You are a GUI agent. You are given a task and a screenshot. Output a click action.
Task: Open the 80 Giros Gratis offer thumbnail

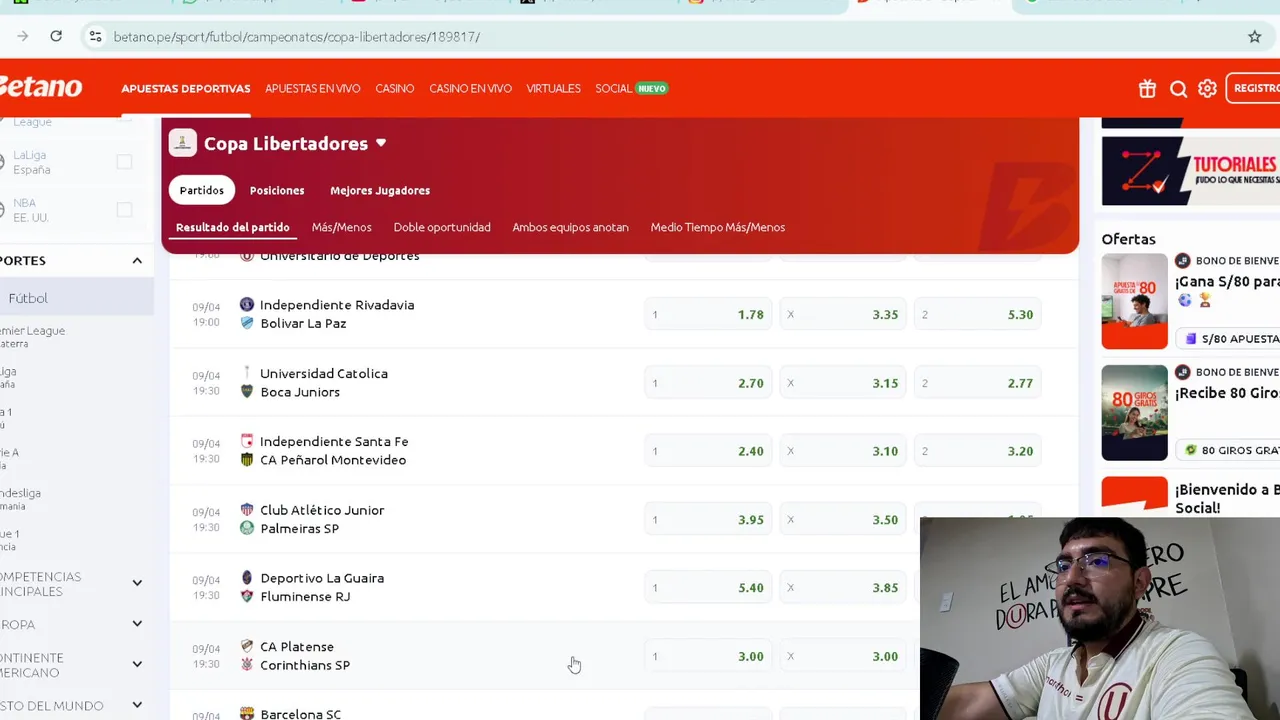pyautogui.click(x=1134, y=412)
